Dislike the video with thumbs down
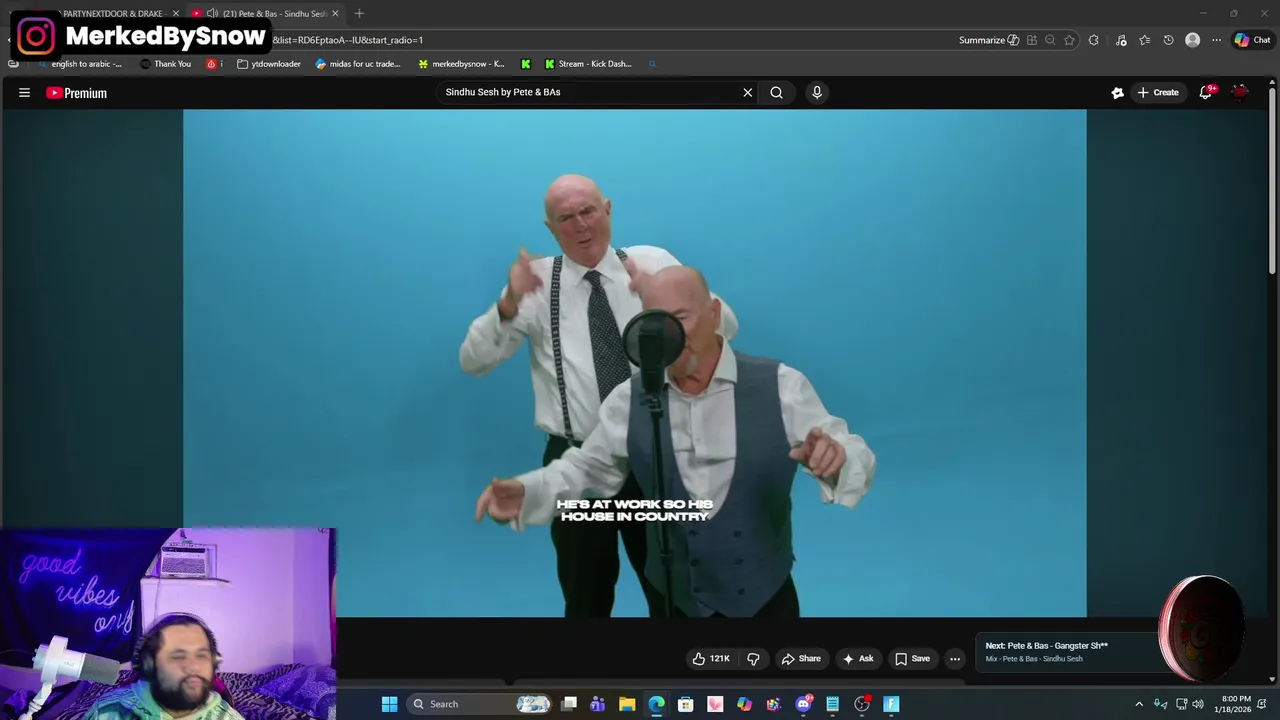The height and width of the screenshot is (720, 1280). 753,658
